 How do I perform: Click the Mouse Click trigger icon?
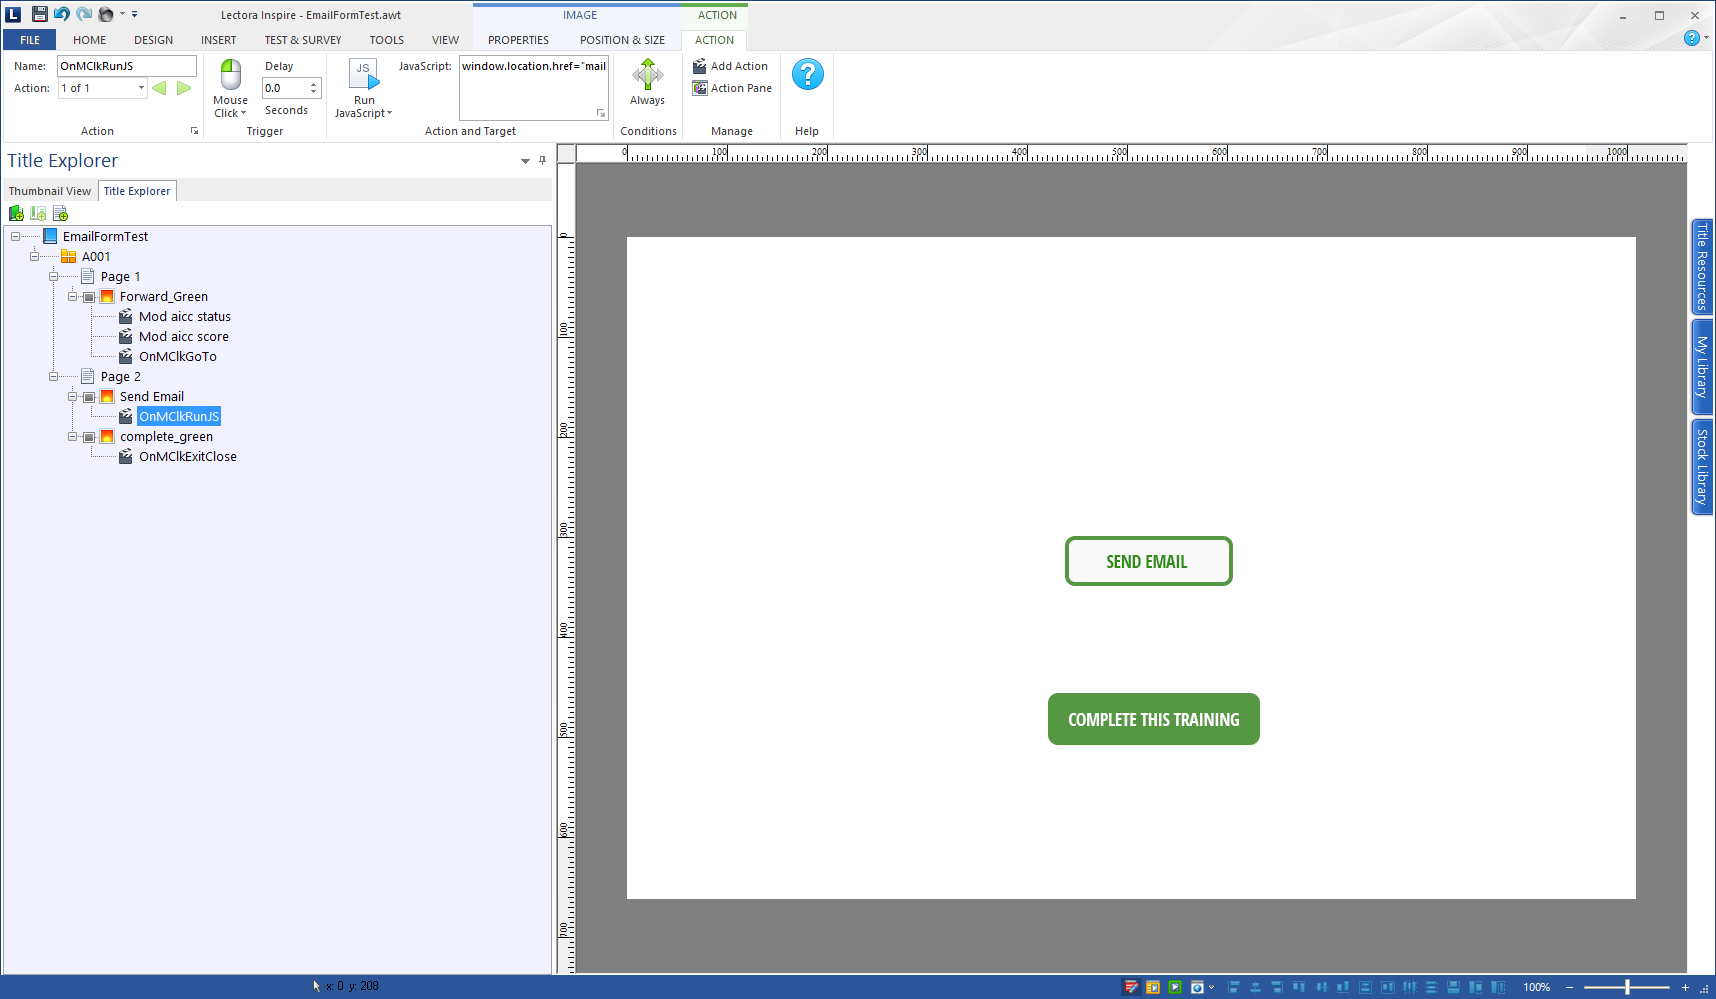(231, 75)
